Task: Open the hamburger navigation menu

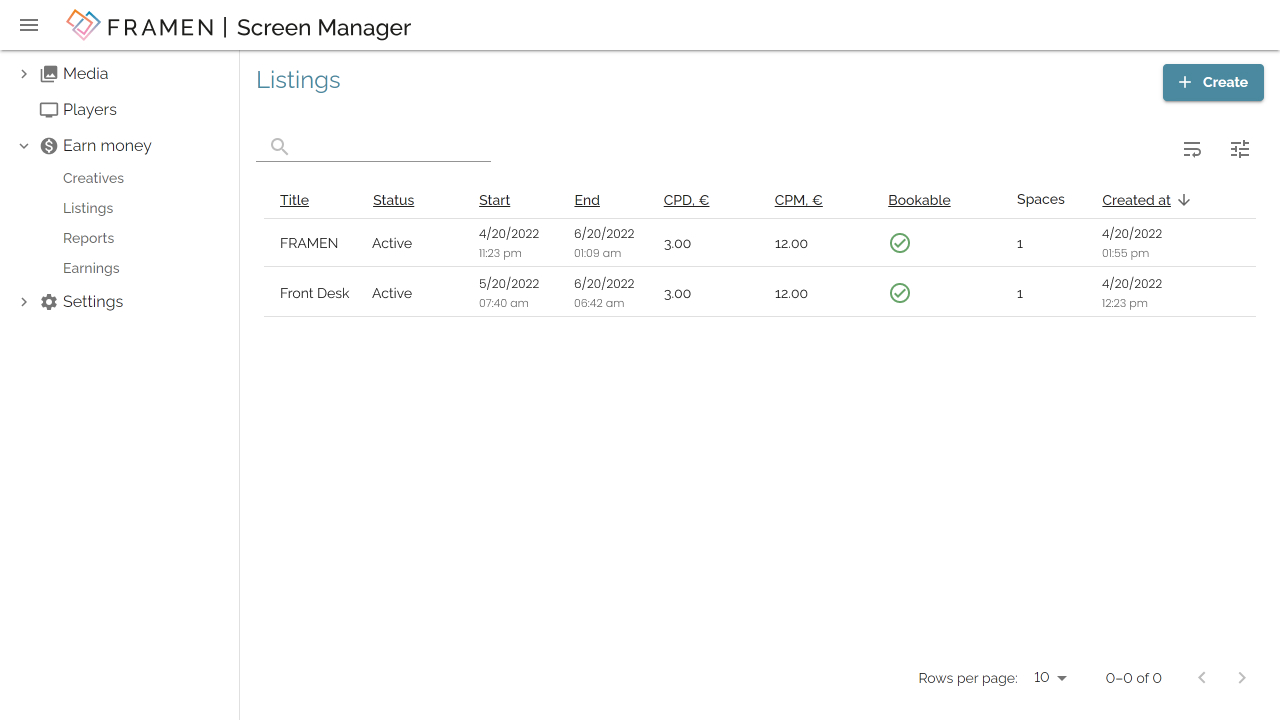Action: point(29,25)
